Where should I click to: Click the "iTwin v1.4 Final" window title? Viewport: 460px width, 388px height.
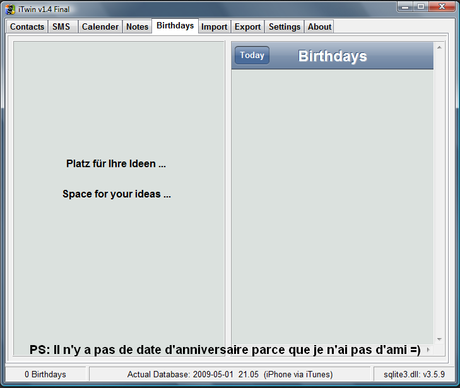[44, 9]
